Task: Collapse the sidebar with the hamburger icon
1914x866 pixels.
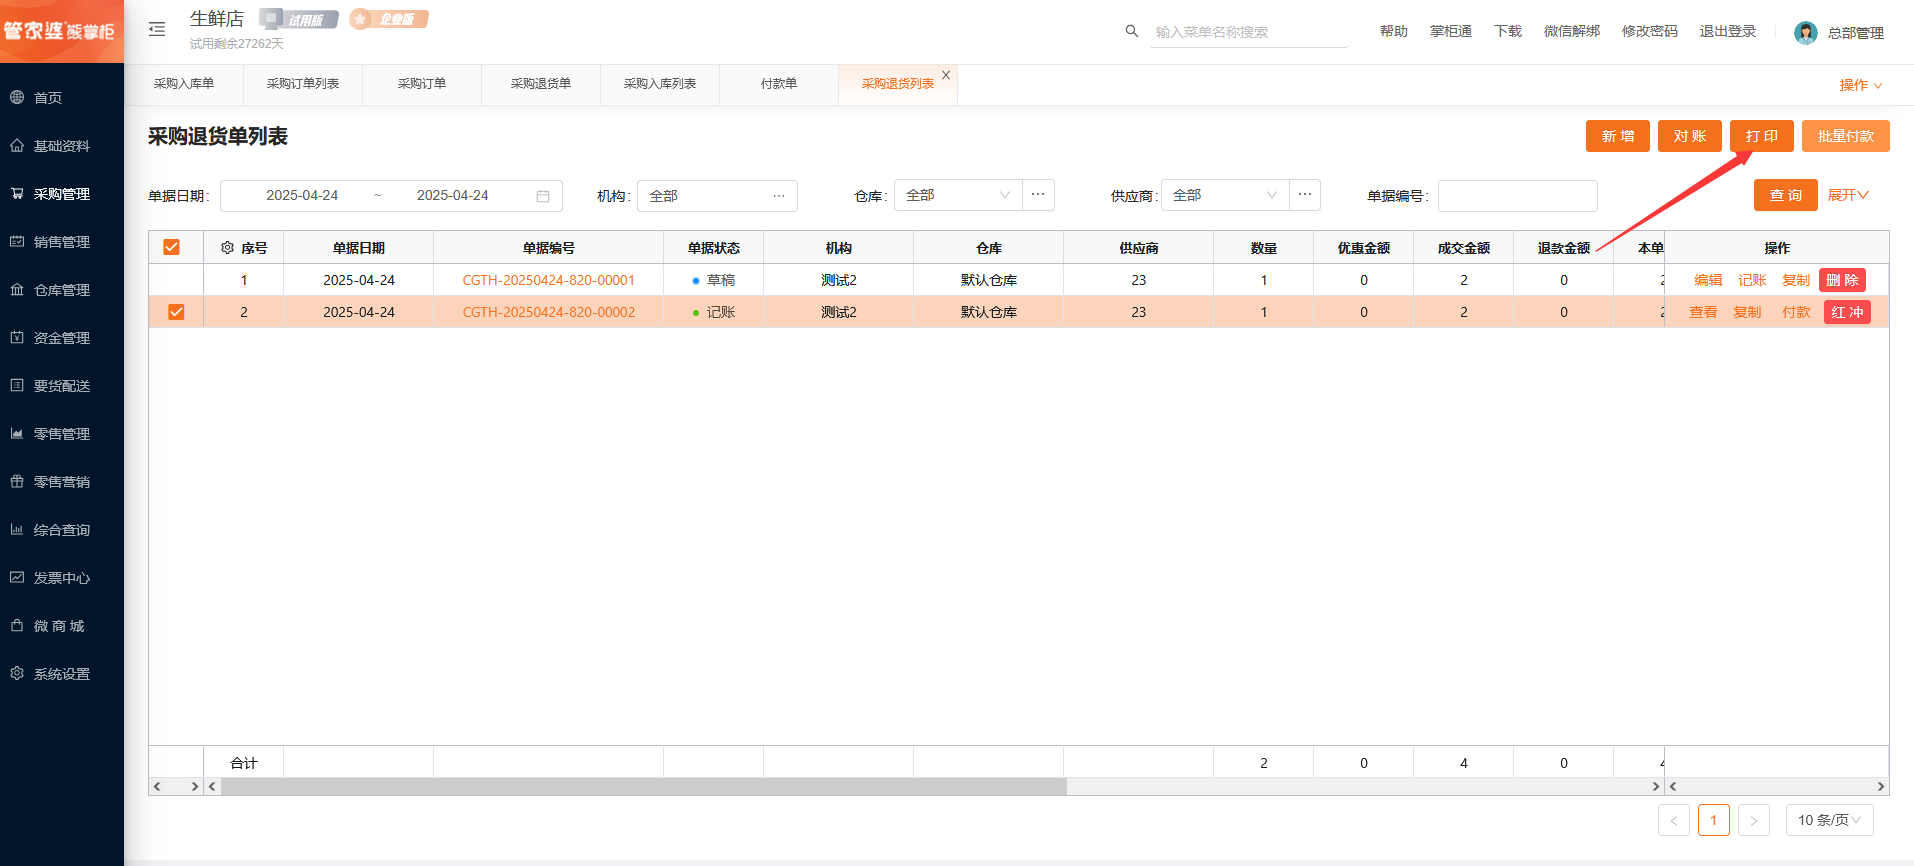Action: pos(157,29)
